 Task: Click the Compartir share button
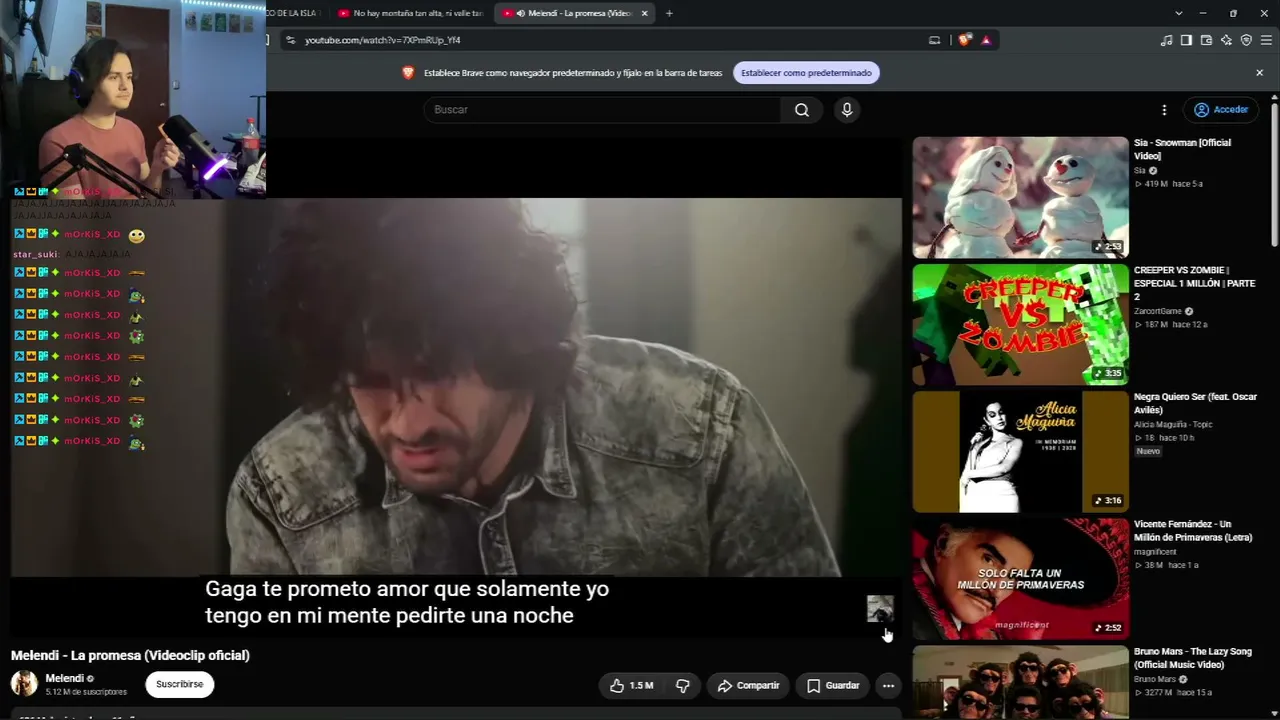point(748,685)
